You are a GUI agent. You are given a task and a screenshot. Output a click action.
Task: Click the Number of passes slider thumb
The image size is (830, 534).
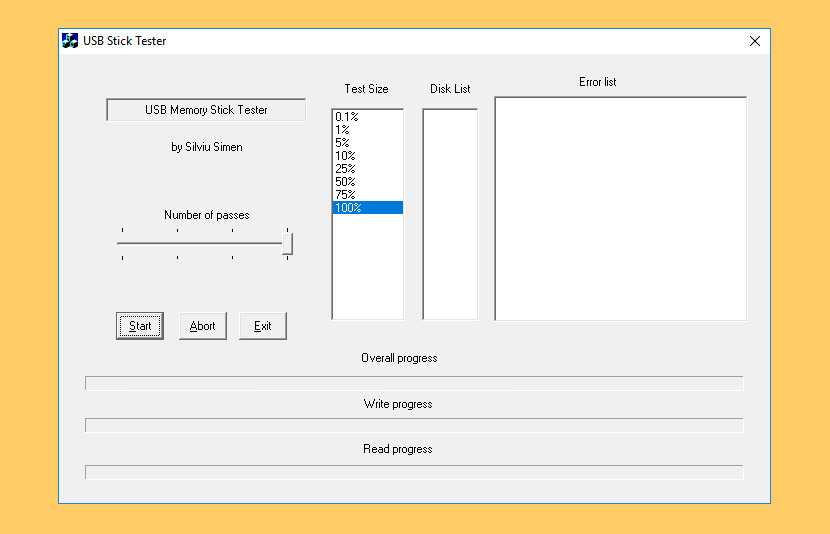[x=287, y=243]
